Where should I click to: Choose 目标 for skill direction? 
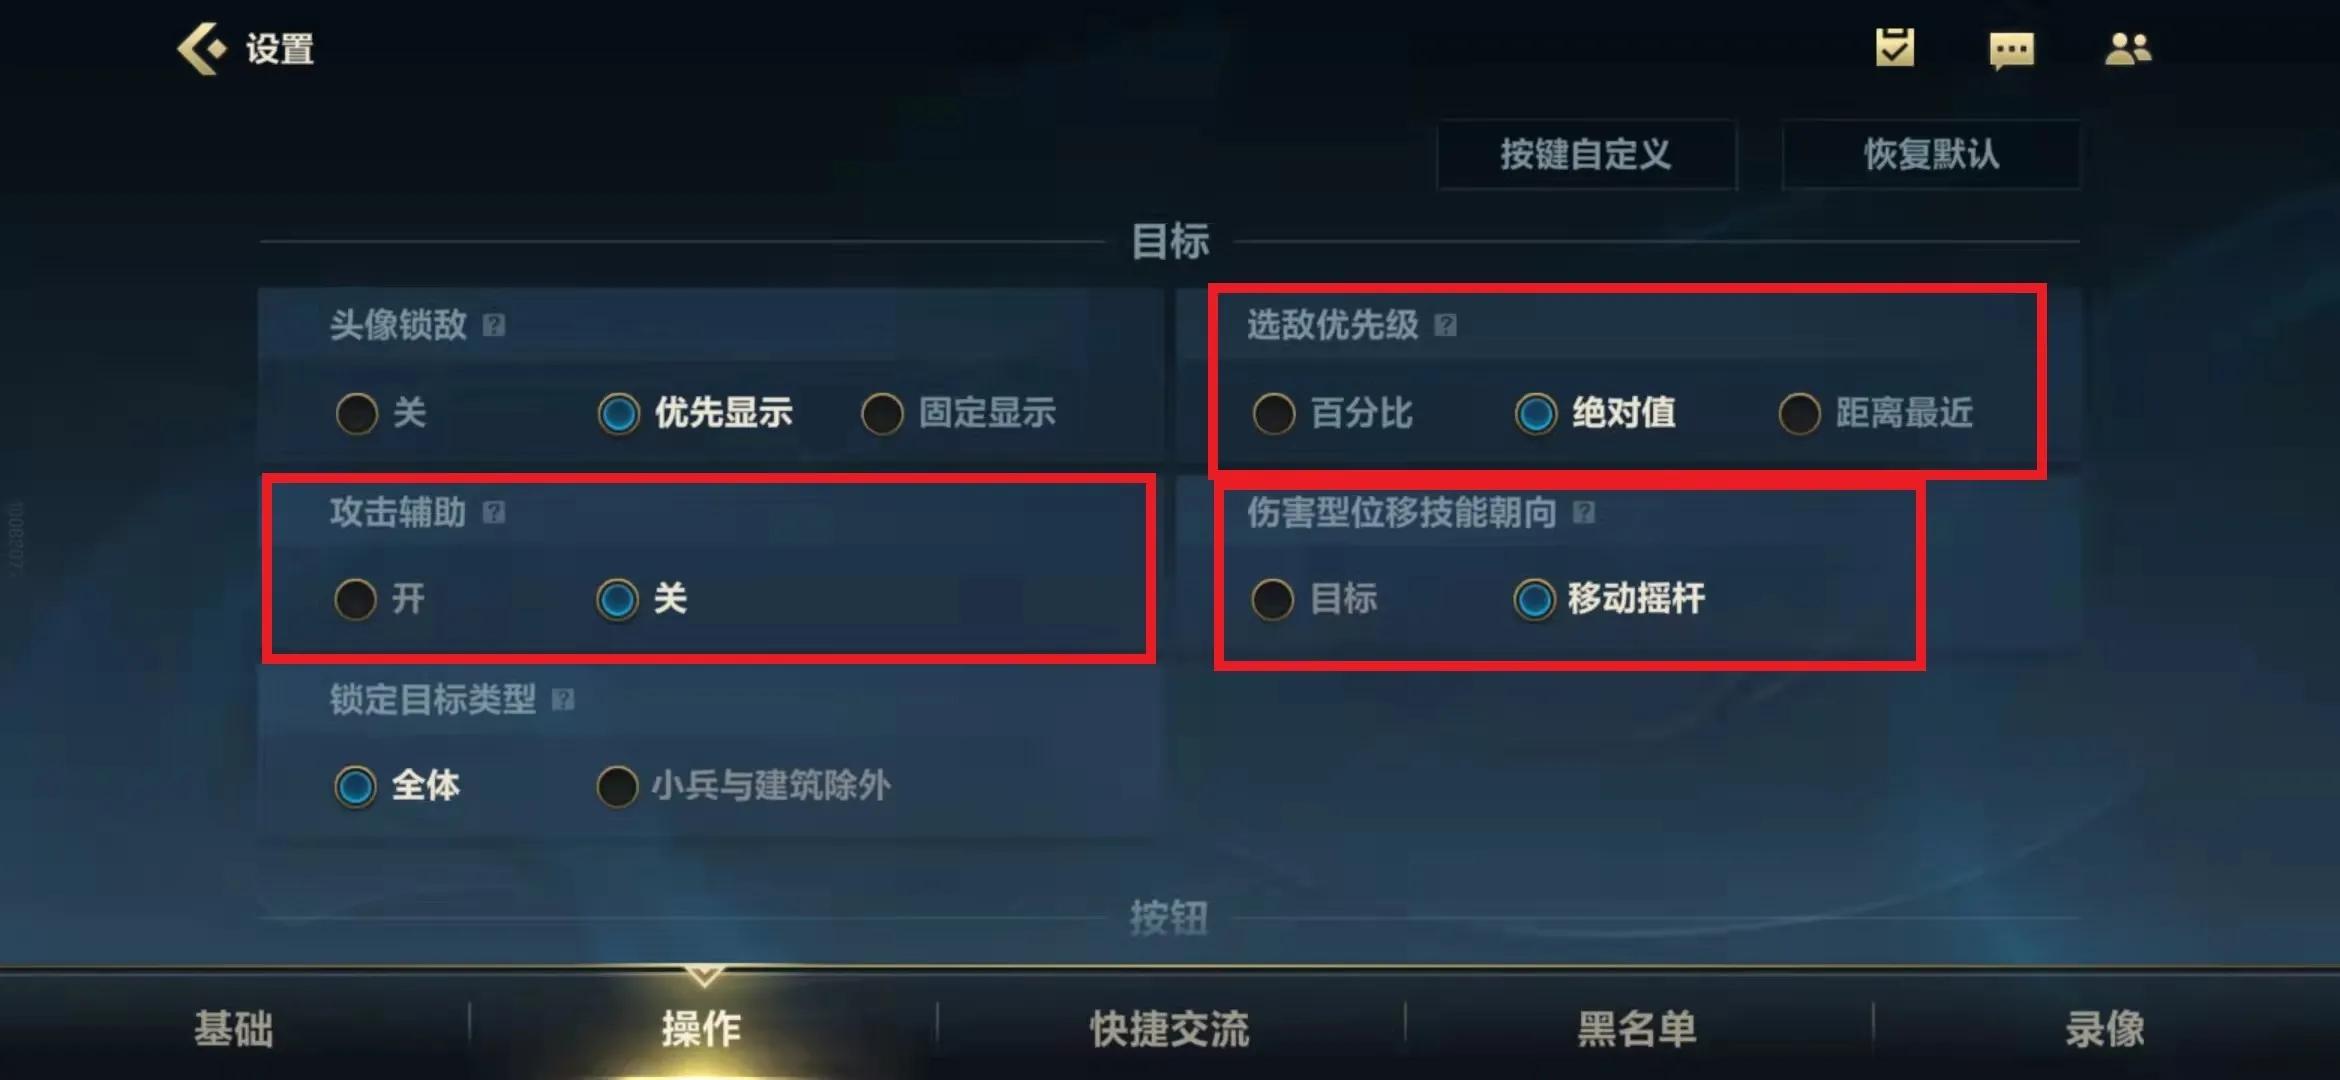pyautogui.click(x=1314, y=599)
